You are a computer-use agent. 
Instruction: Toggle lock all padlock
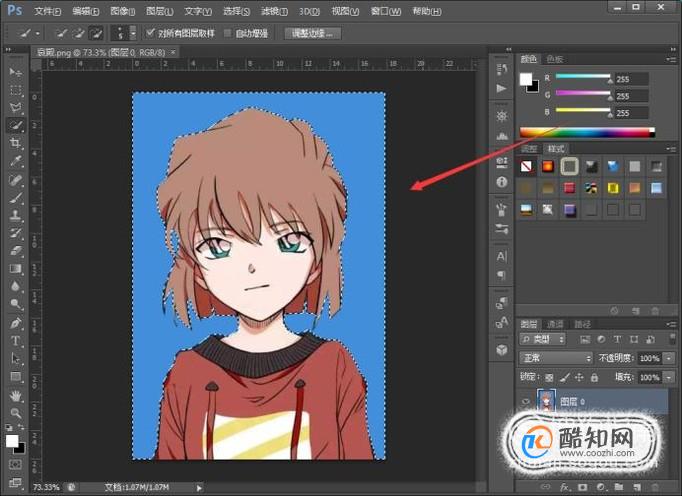594,378
